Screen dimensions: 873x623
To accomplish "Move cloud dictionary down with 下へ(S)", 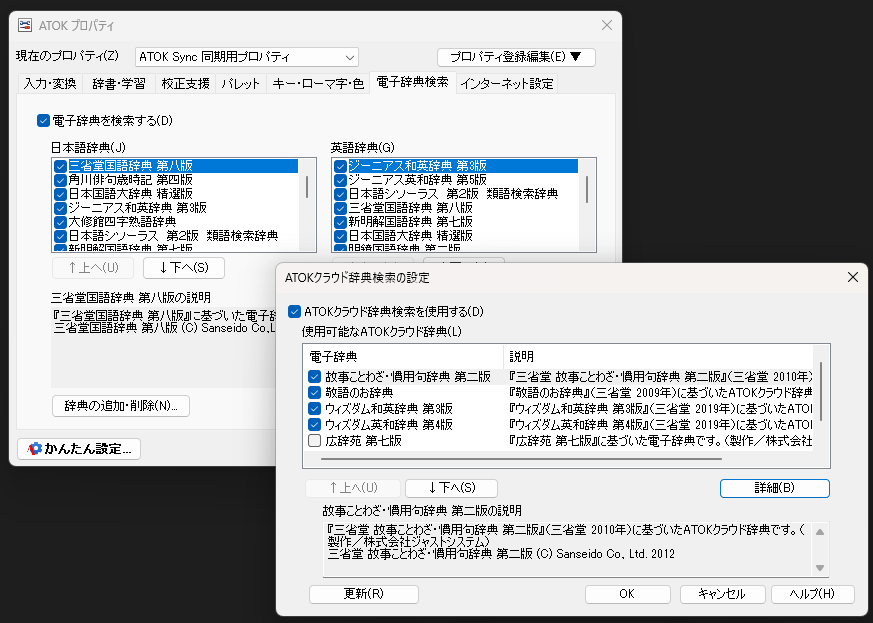I will pos(450,488).
